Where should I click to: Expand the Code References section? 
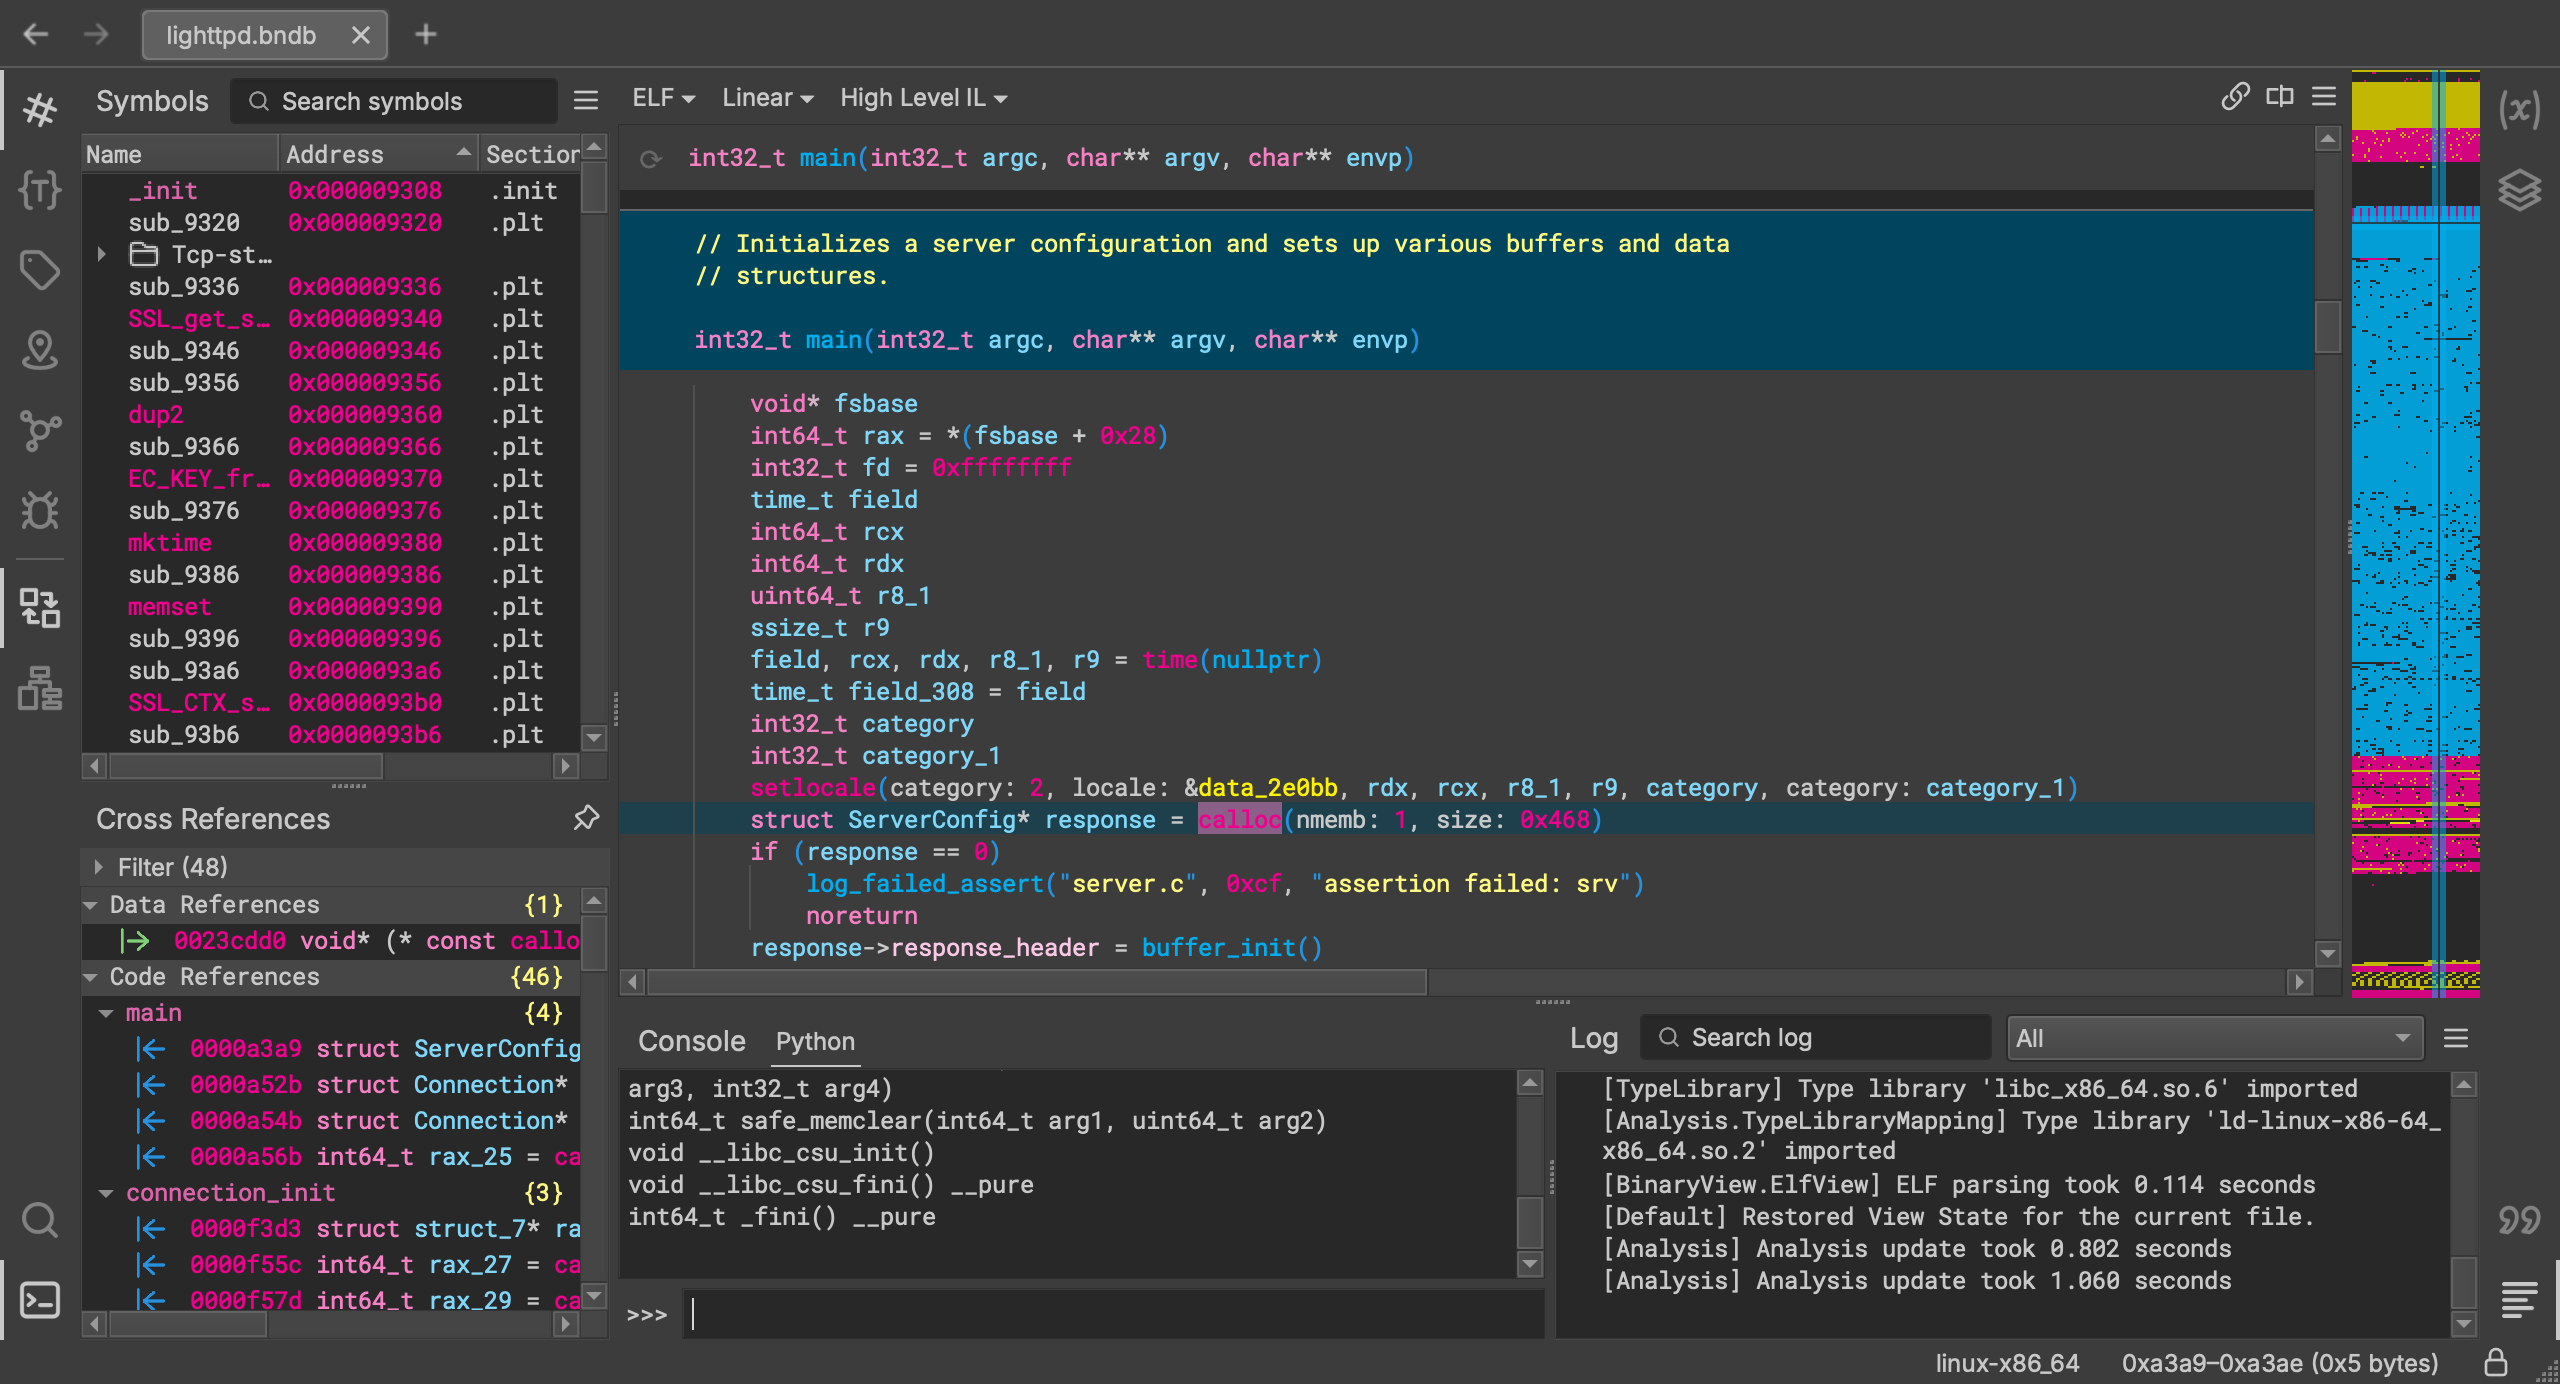click(x=97, y=975)
